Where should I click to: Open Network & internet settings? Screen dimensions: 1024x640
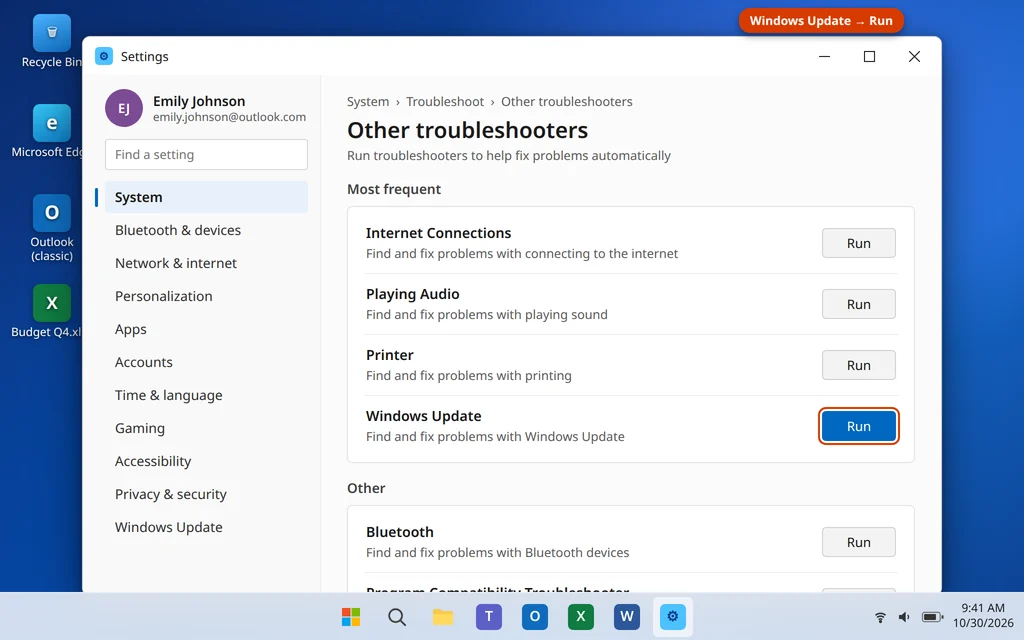click(x=206, y=263)
